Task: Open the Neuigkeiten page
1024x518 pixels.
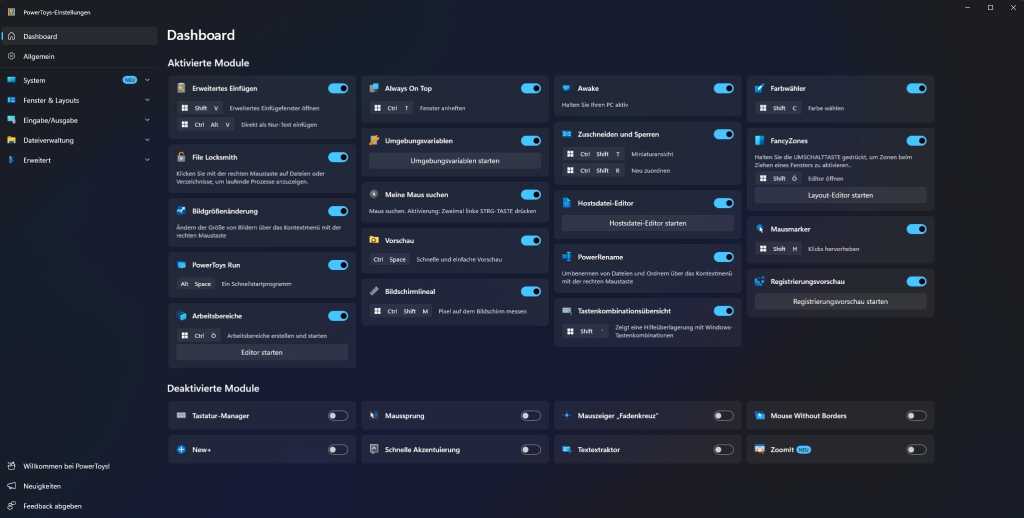Action: click(79, 486)
